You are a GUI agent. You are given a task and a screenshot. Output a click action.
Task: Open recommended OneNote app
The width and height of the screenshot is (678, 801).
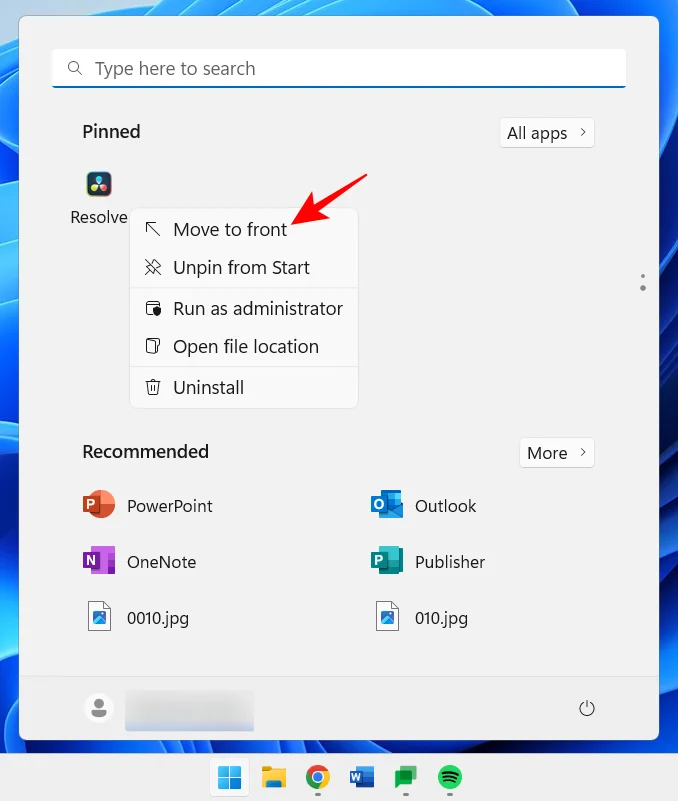139,561
